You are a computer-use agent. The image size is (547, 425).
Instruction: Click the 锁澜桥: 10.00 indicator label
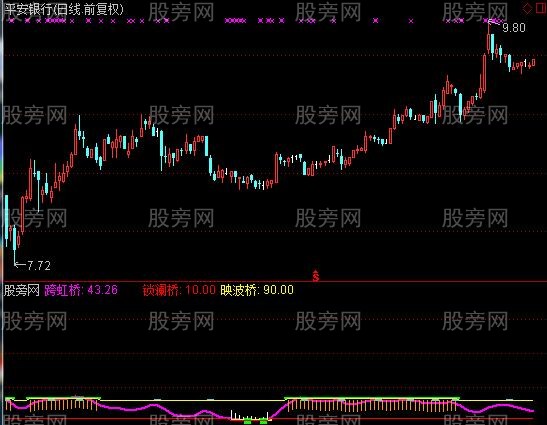(179, 290)
